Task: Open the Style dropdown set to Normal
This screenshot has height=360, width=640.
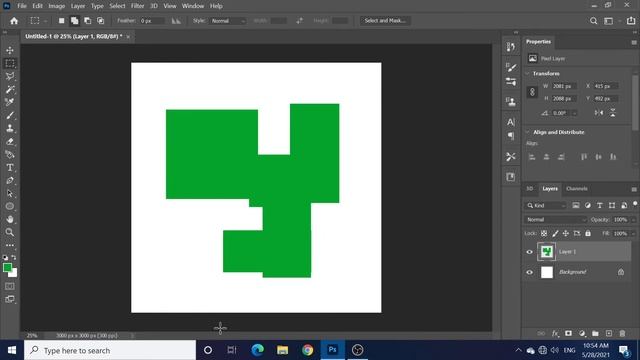Action: pos(228,21)
